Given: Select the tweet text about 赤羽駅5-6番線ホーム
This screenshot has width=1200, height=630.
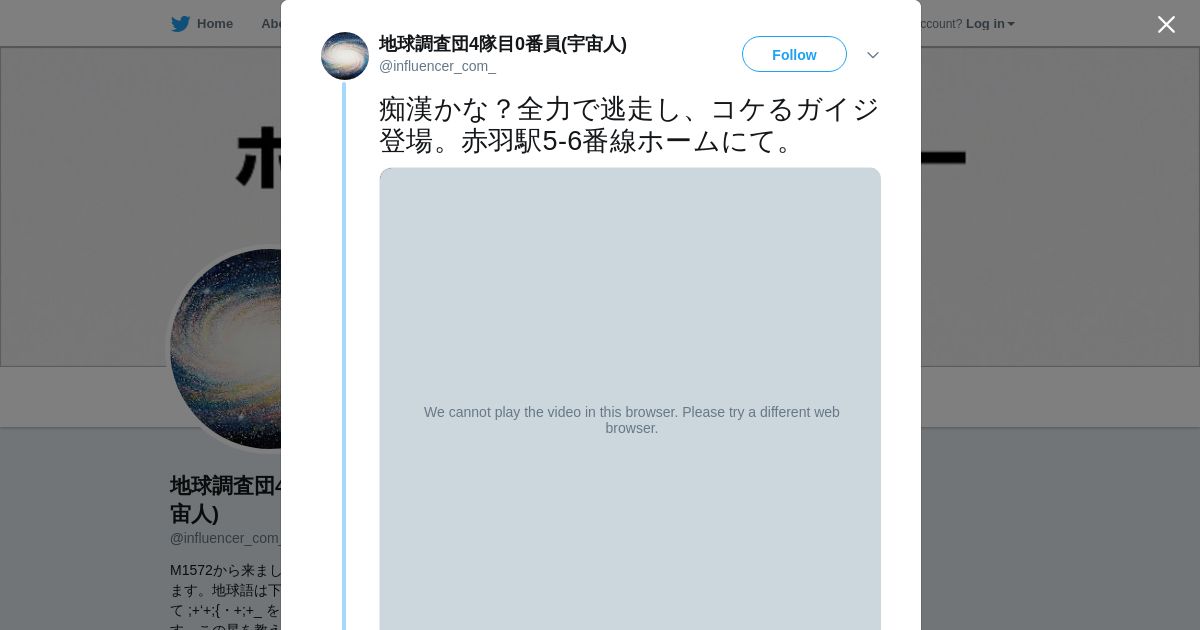Looking at the screenshot, I should pos(629,125).
